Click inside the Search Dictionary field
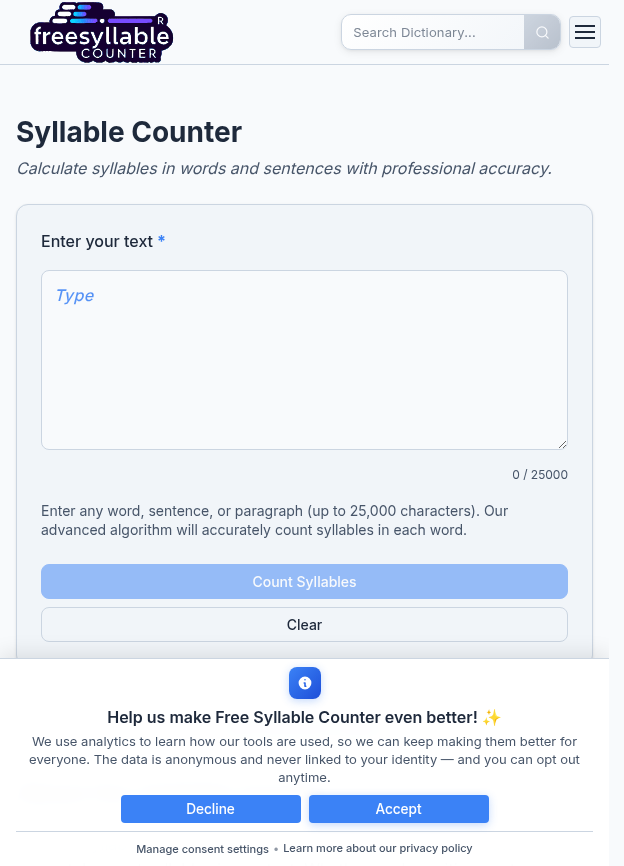This screenshot has height=866, width=624. click(435, 32)
